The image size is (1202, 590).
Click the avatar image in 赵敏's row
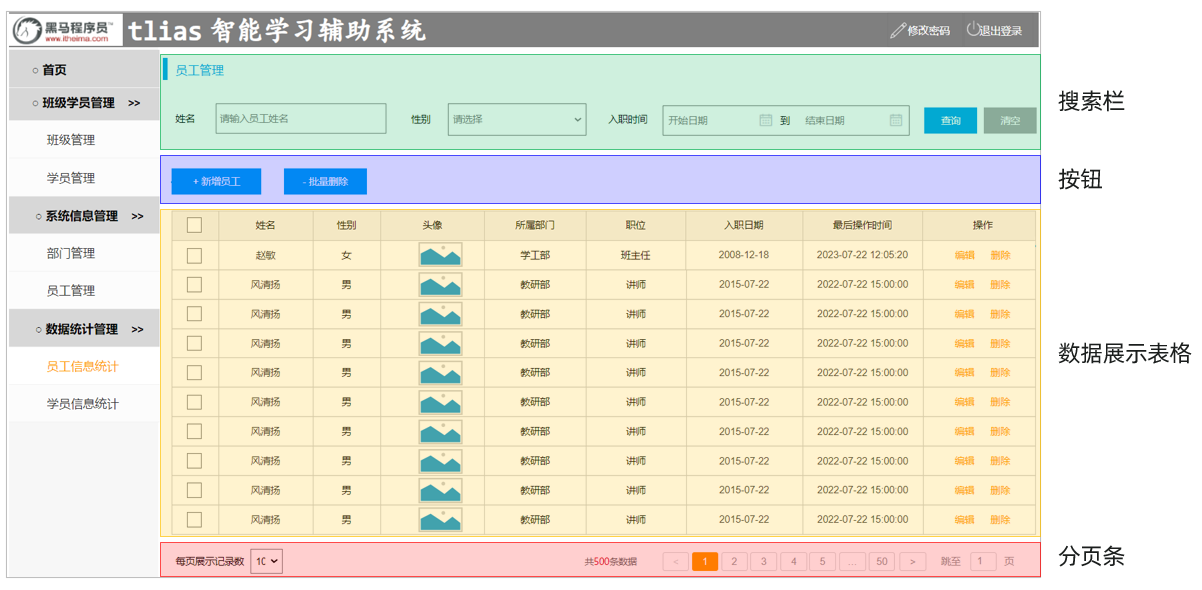tap(440, 255)
